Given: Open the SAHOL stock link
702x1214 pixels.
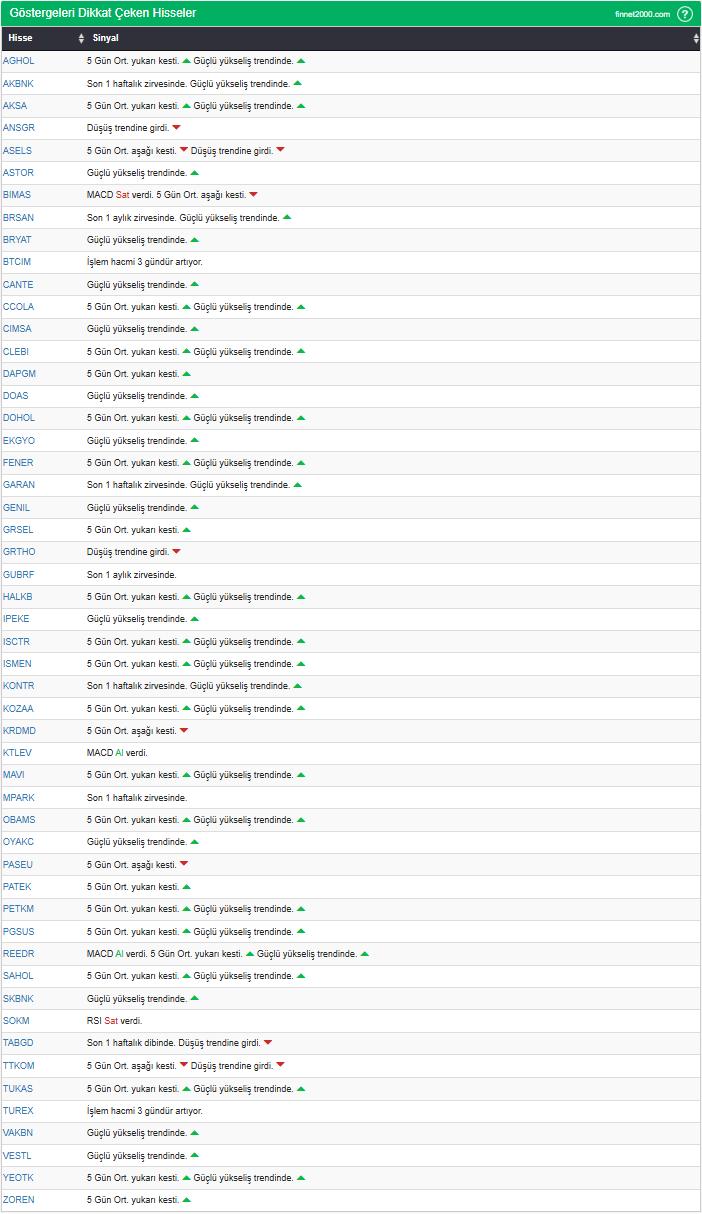Looking at the screenshot, I should coord(18,976).
